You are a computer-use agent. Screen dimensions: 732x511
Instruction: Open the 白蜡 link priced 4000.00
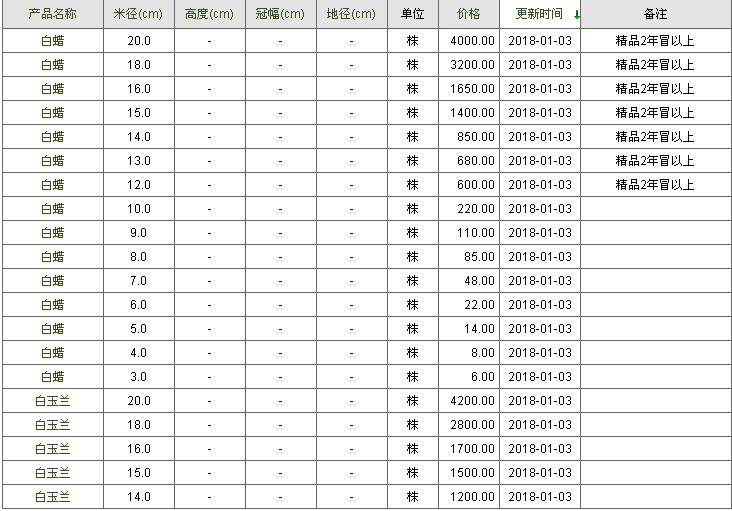click(x=52, y=41)
